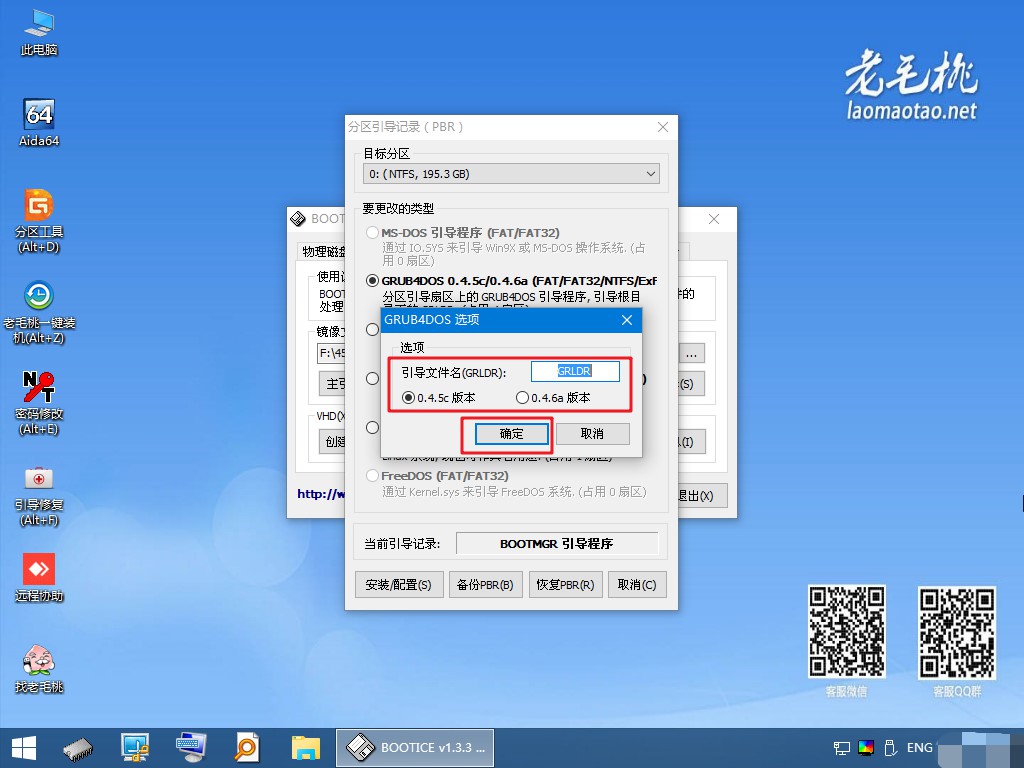
Task: Click 取消(C) in PBR window
Action: (637, 584)
